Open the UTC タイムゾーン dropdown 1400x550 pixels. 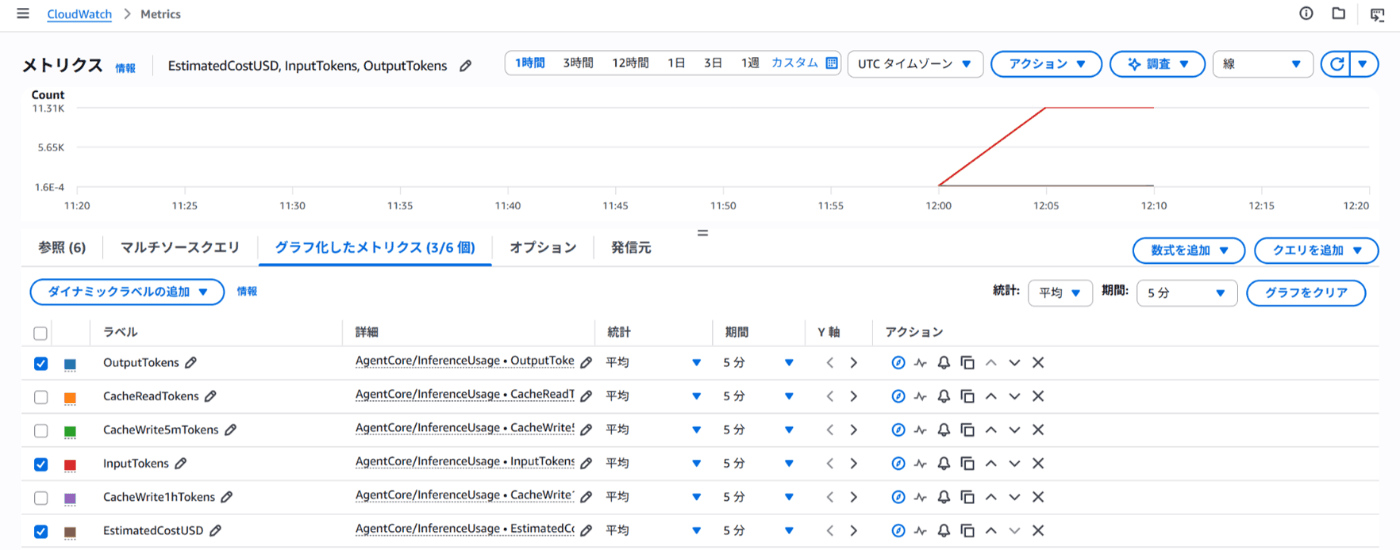coord(914,64)
